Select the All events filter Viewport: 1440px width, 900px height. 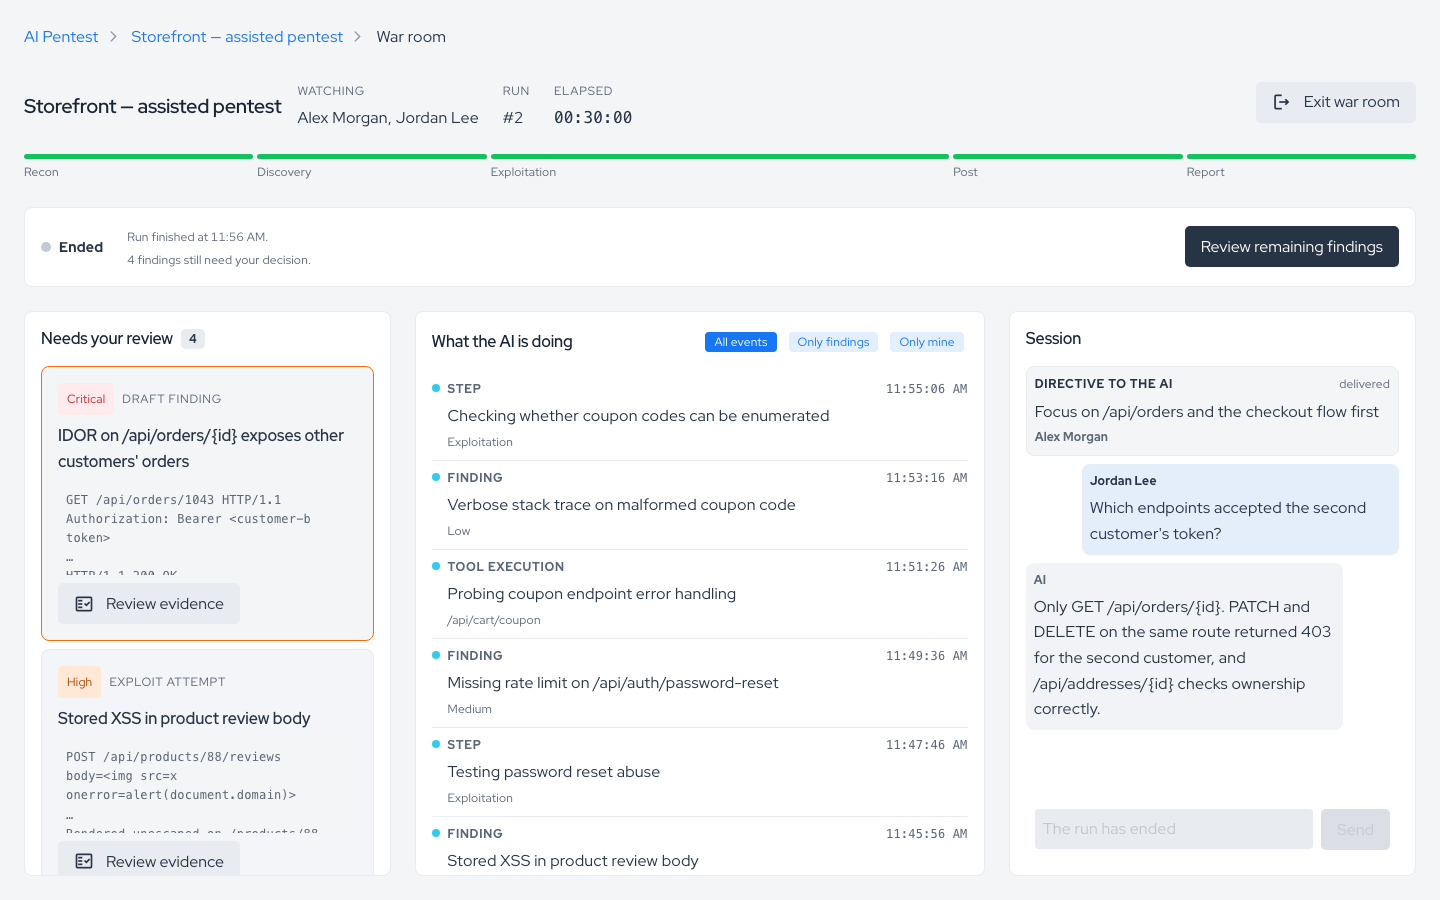pyautogui.click(x=741, y=342)
